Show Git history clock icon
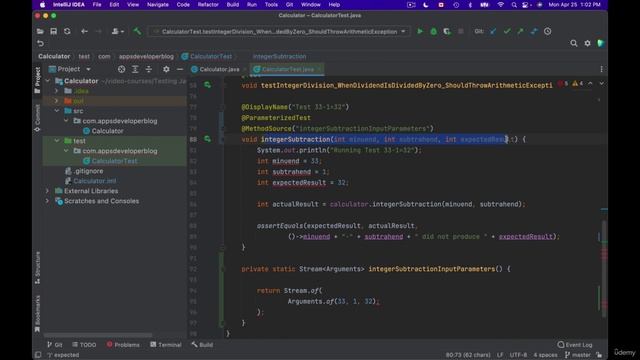Screen dimensions: 640x360 547,31
